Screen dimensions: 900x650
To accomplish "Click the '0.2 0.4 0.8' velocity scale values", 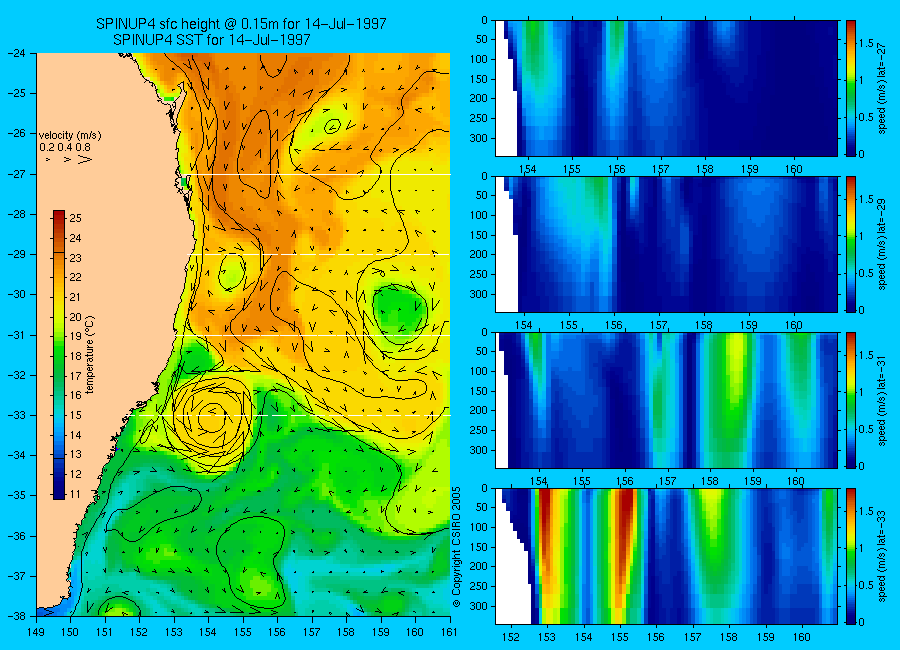I will point(65,148).
